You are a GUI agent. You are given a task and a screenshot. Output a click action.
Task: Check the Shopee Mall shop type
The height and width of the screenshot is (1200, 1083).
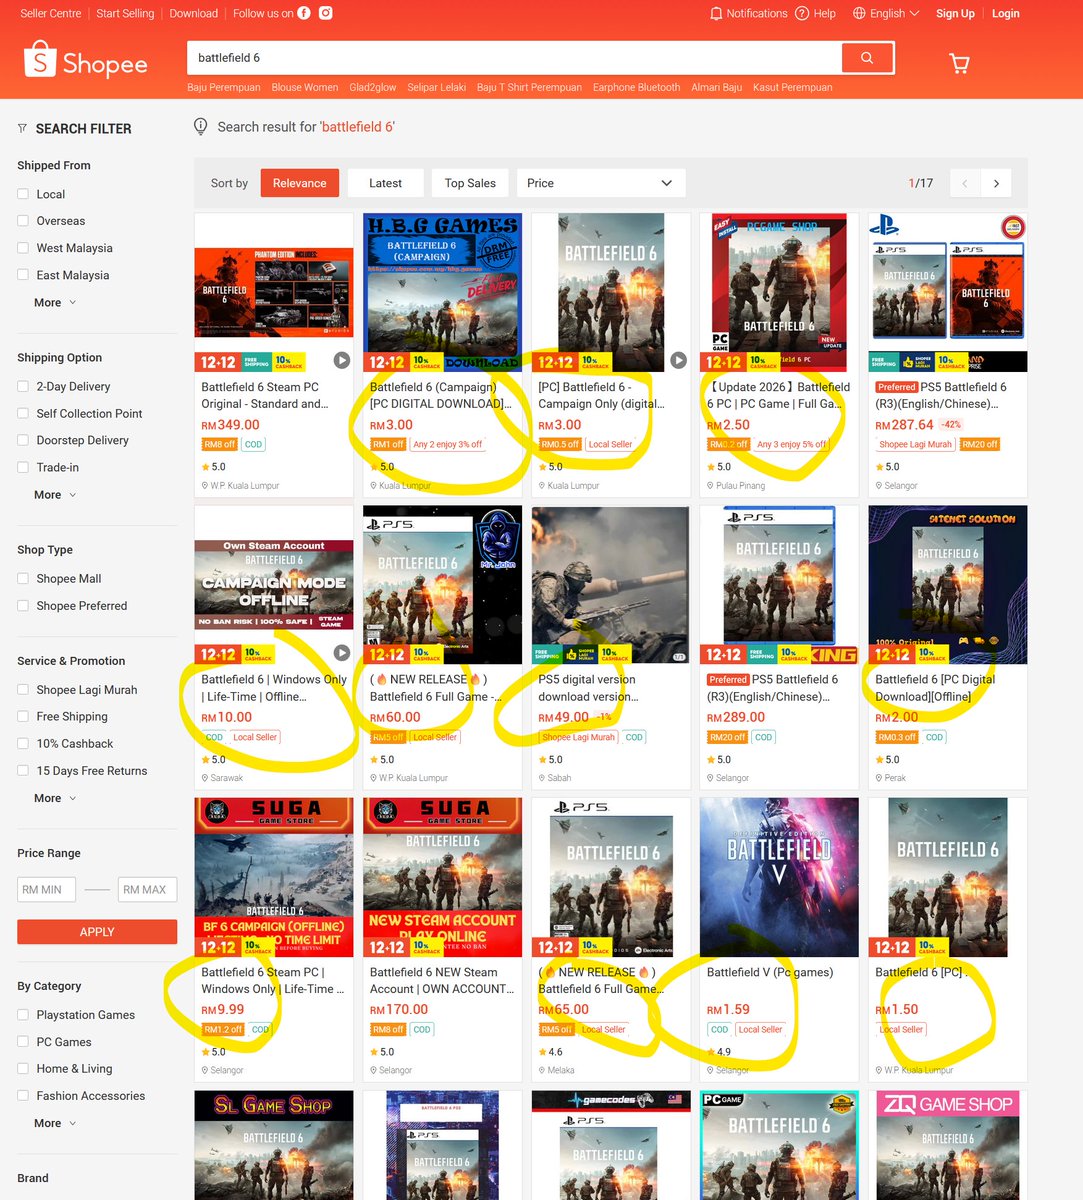coord(23,578)
